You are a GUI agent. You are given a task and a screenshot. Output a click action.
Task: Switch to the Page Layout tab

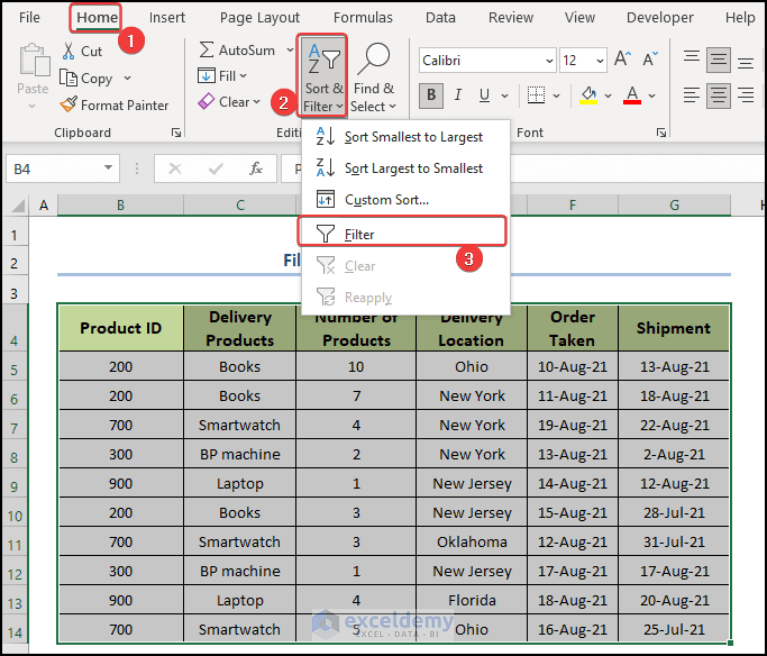click(259, 18)
